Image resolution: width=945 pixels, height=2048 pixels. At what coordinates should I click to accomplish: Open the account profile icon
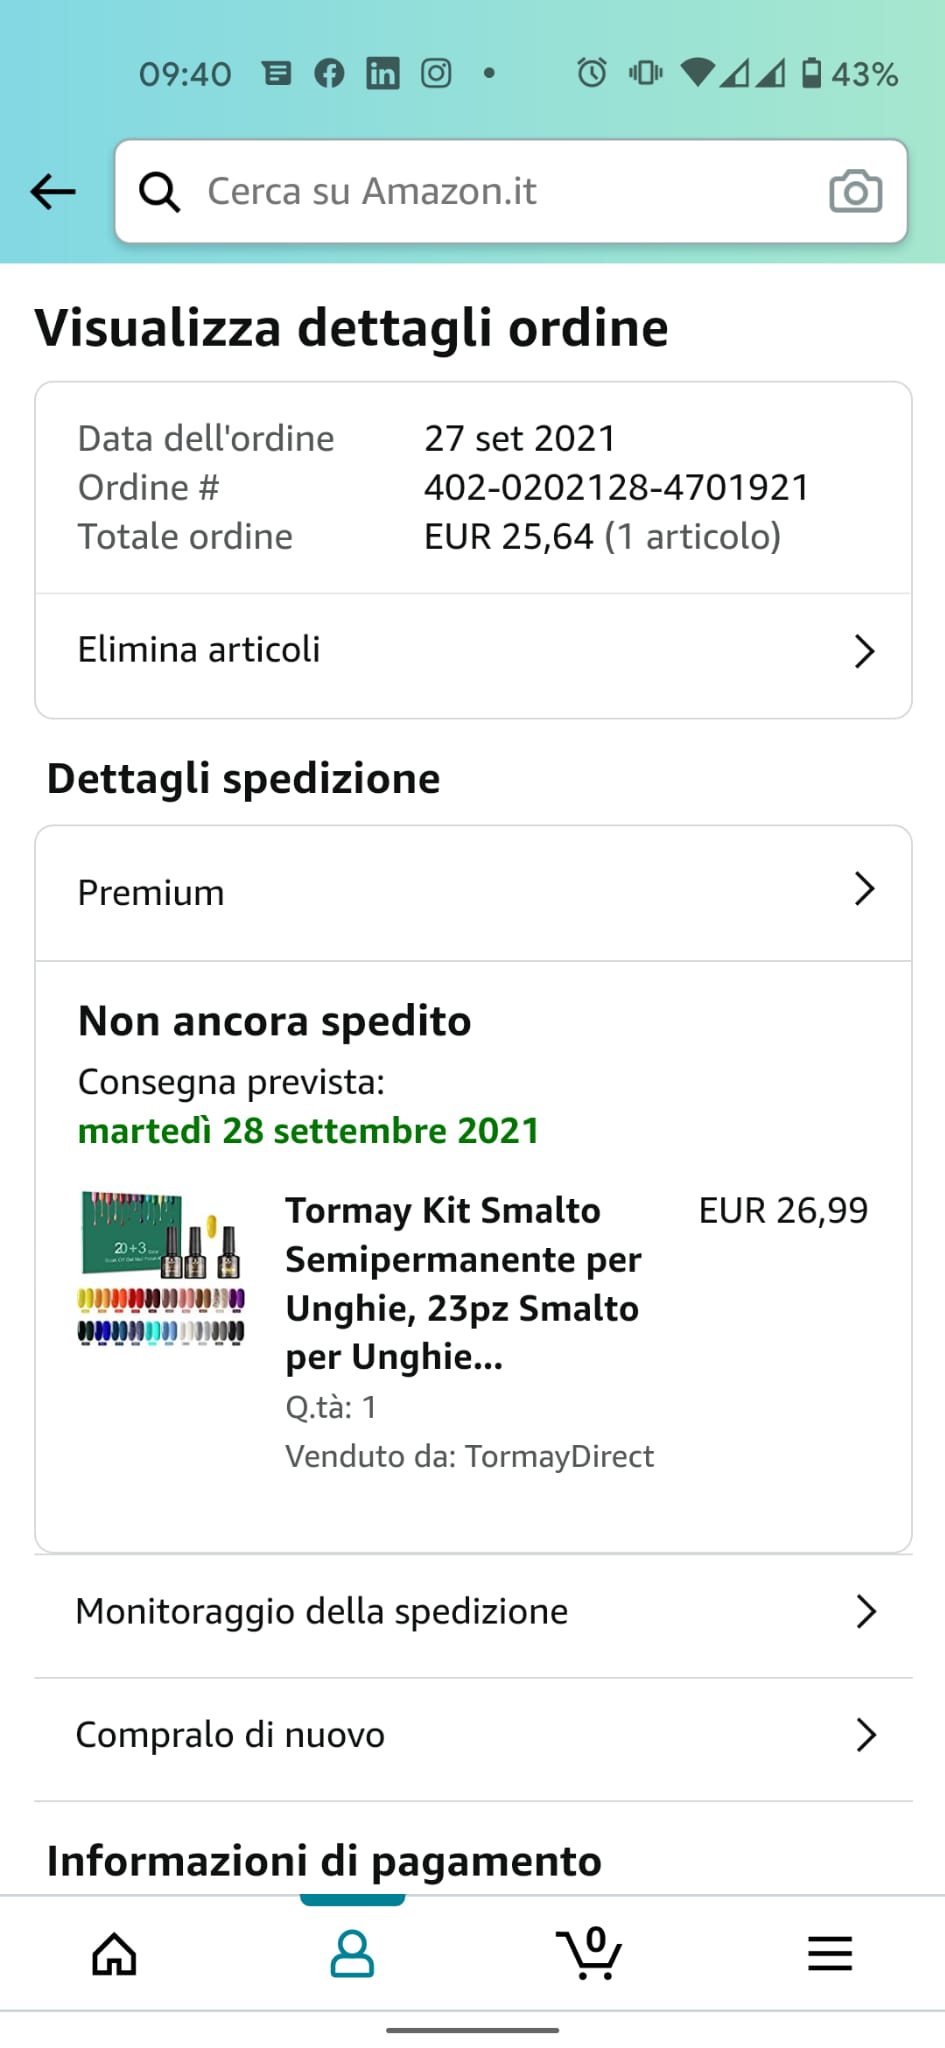click(352, 1953)
